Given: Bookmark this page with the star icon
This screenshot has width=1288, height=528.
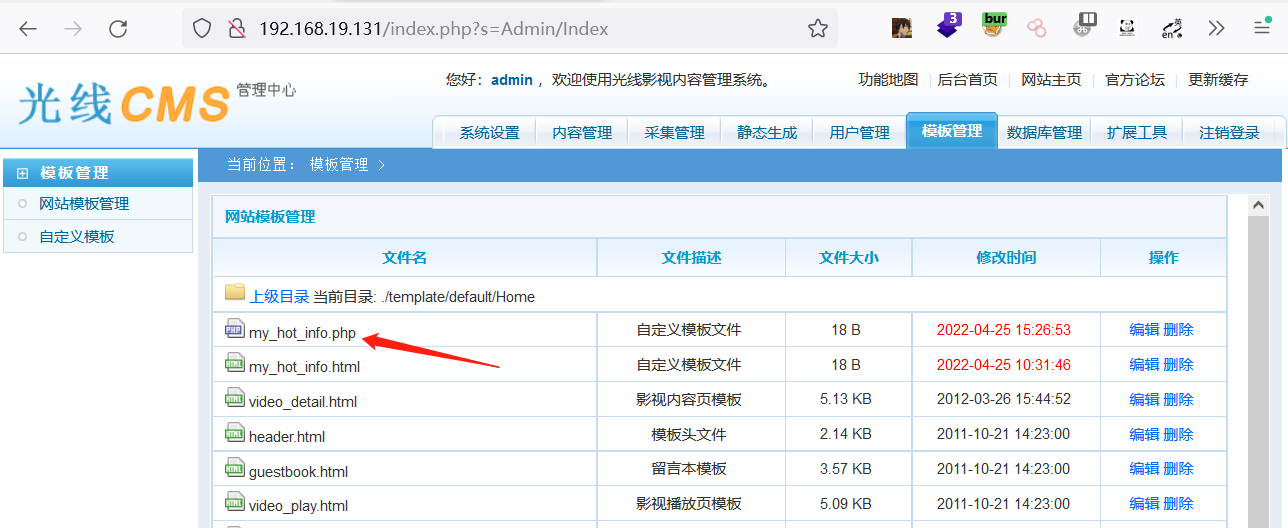Looking at the screenshot, I should click(818, 29).
